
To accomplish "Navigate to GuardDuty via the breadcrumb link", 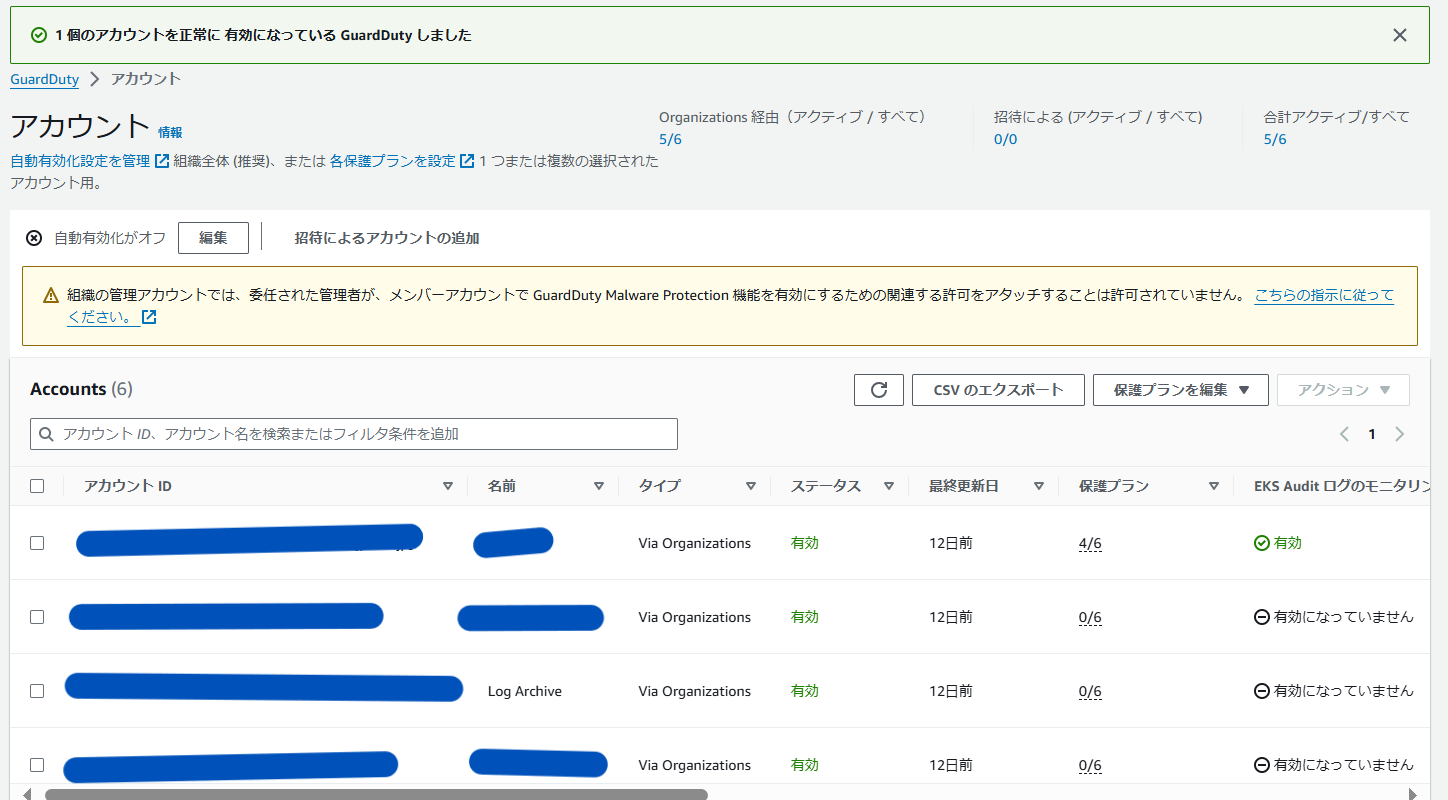I will point(44,78).
